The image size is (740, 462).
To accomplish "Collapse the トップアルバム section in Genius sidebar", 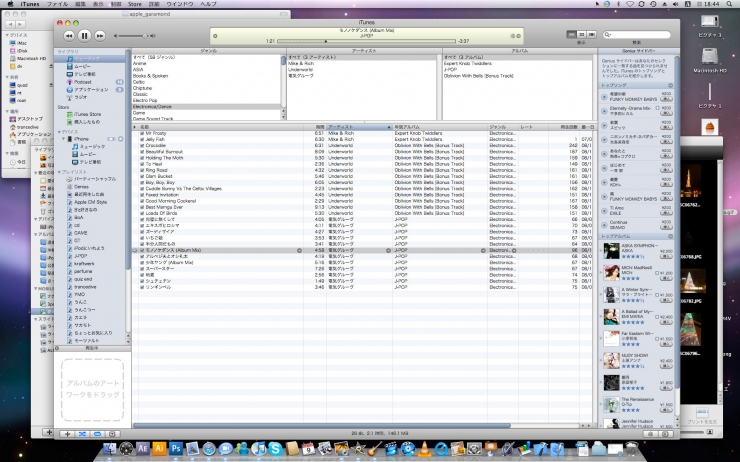I will point(670,236).
